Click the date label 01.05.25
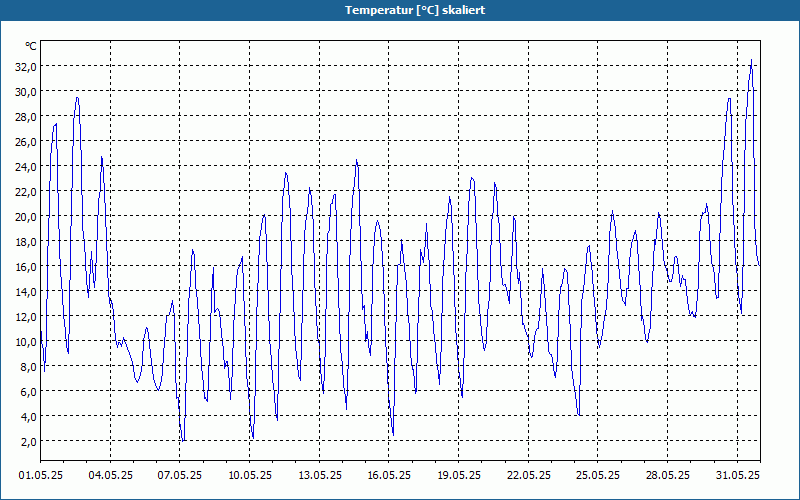 click(41, 475)
